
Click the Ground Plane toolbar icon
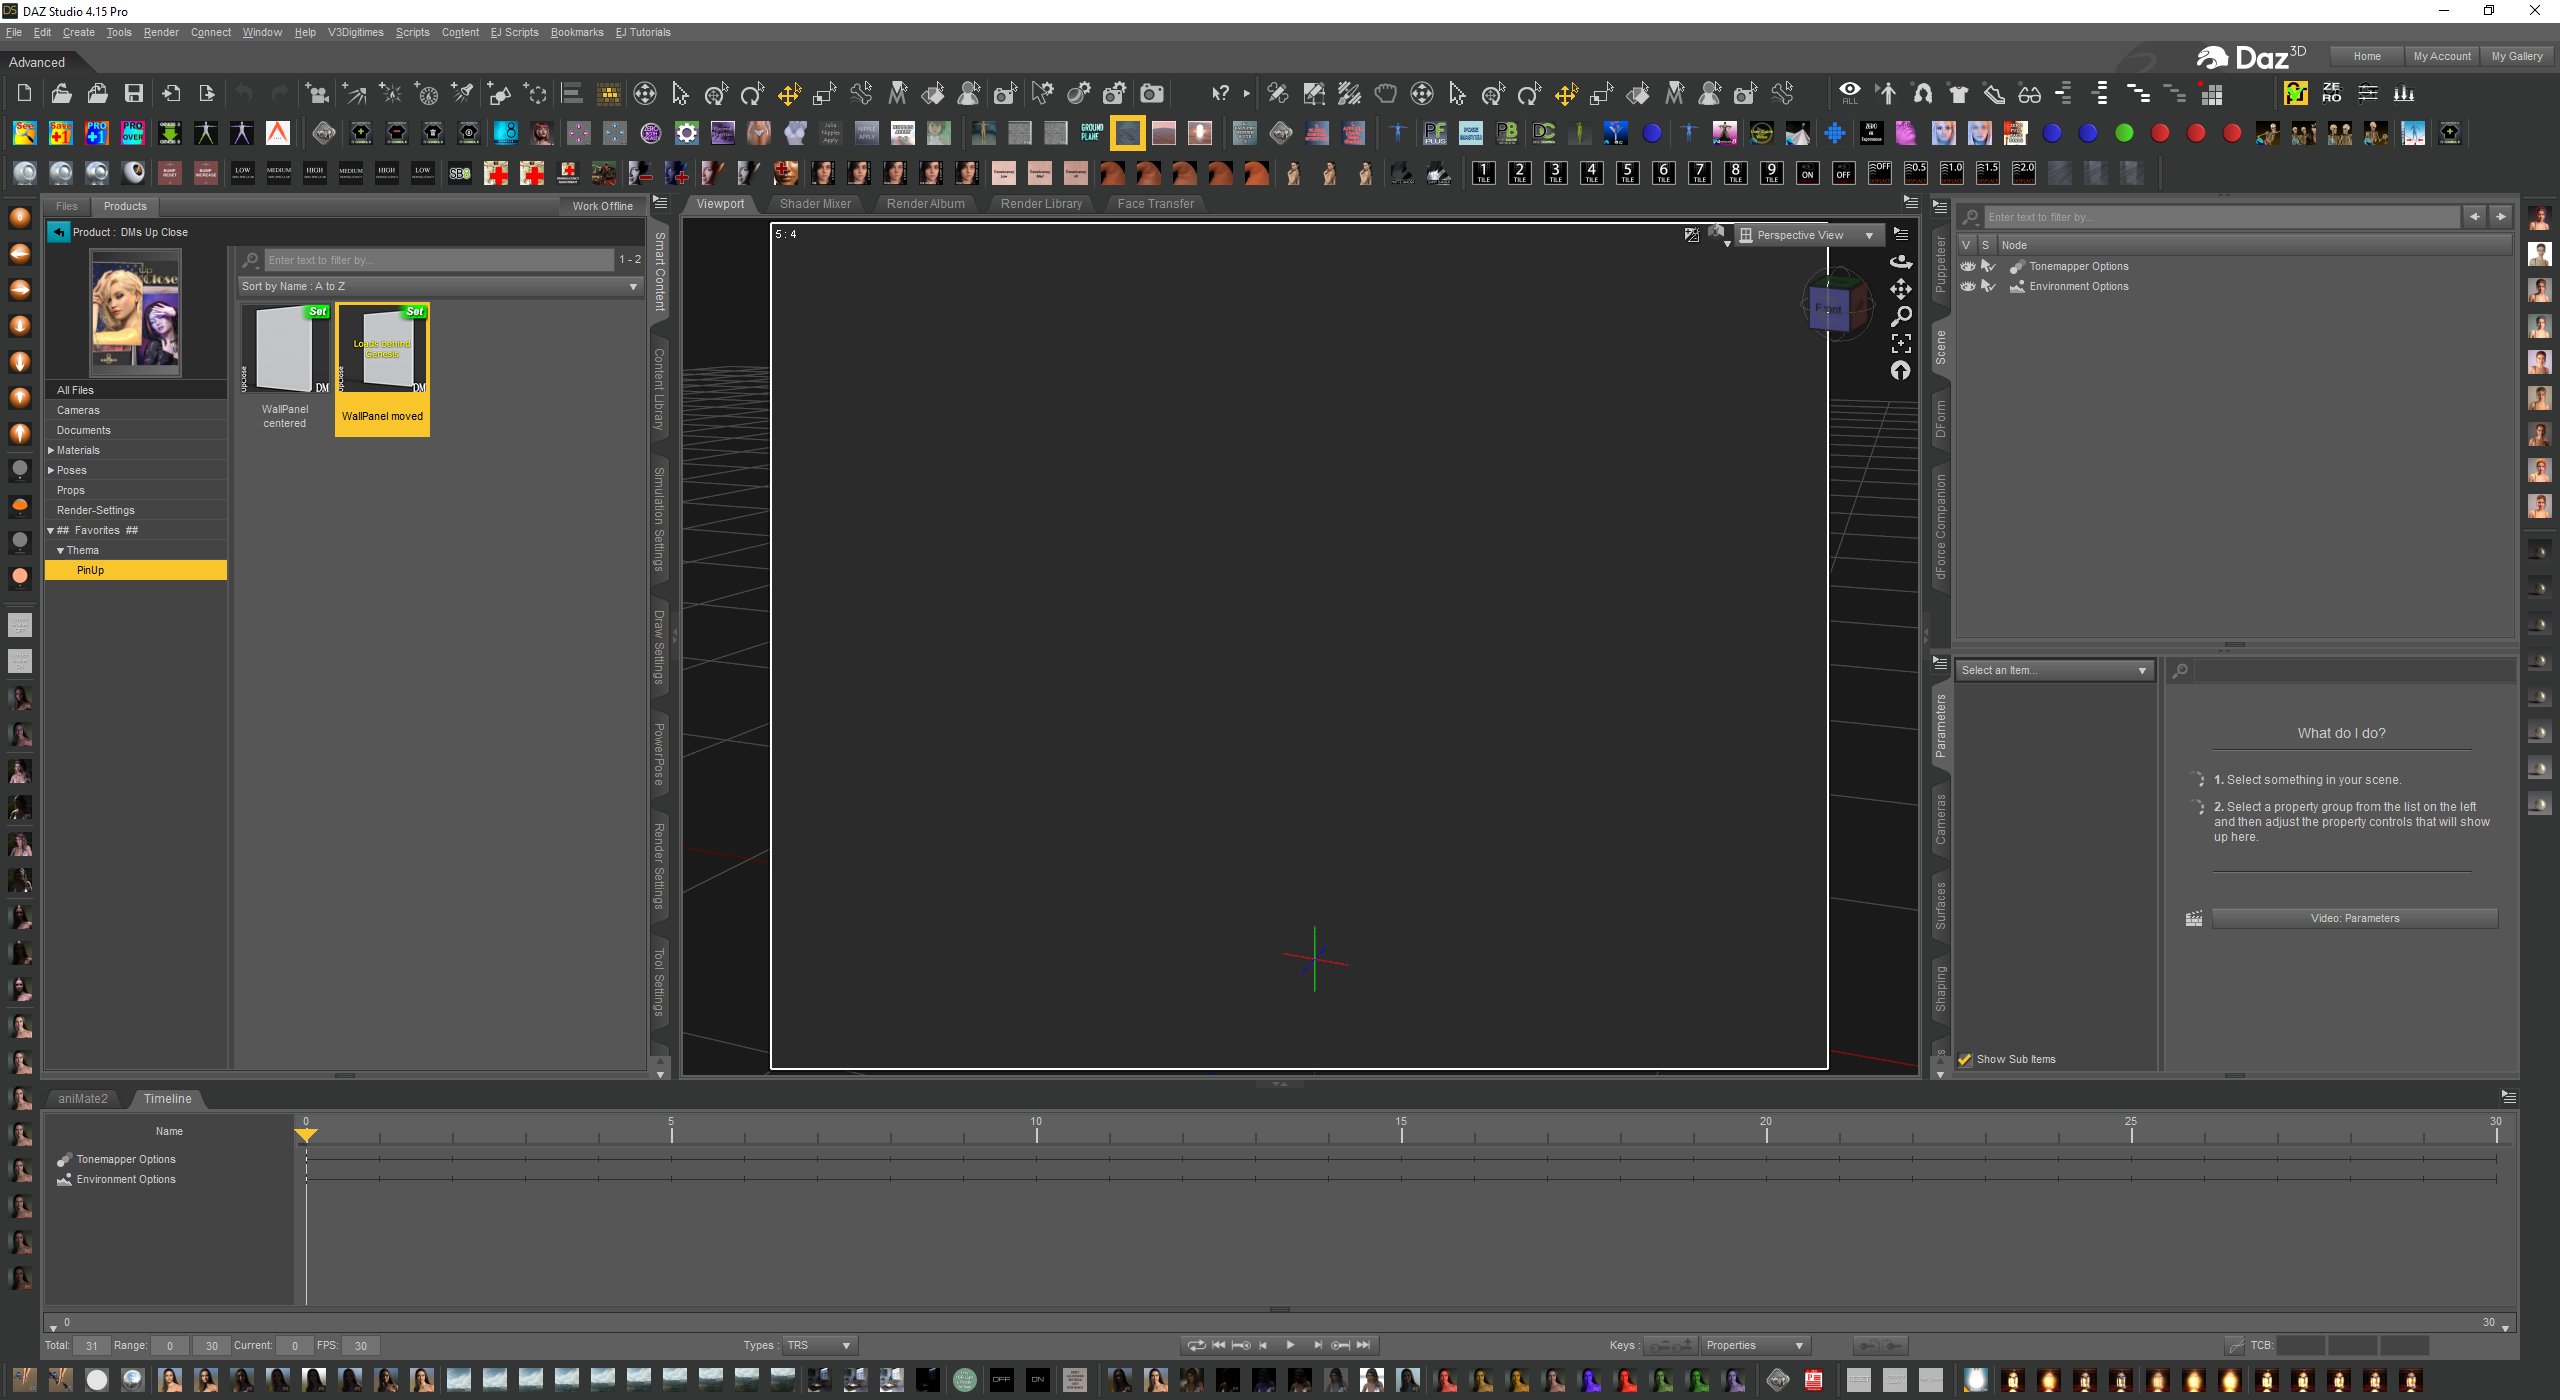(x=1091, y=132)
